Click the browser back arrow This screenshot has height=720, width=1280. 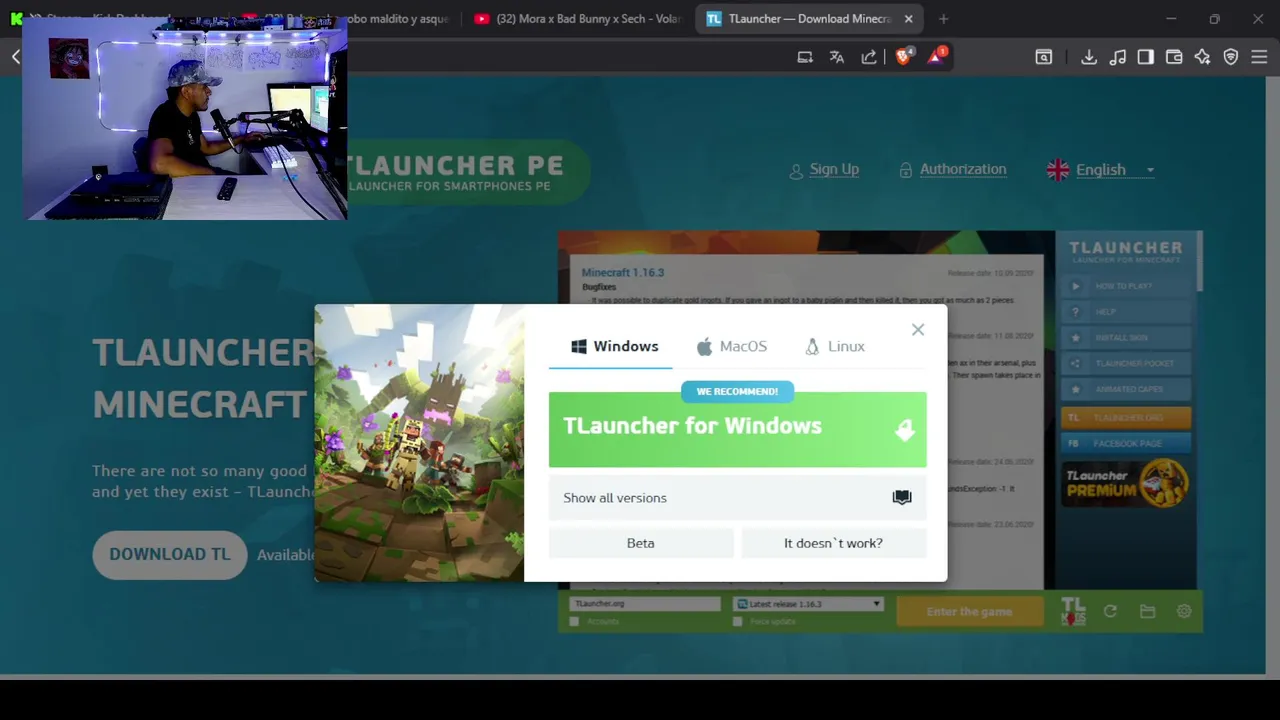click(x=16, y=57)
